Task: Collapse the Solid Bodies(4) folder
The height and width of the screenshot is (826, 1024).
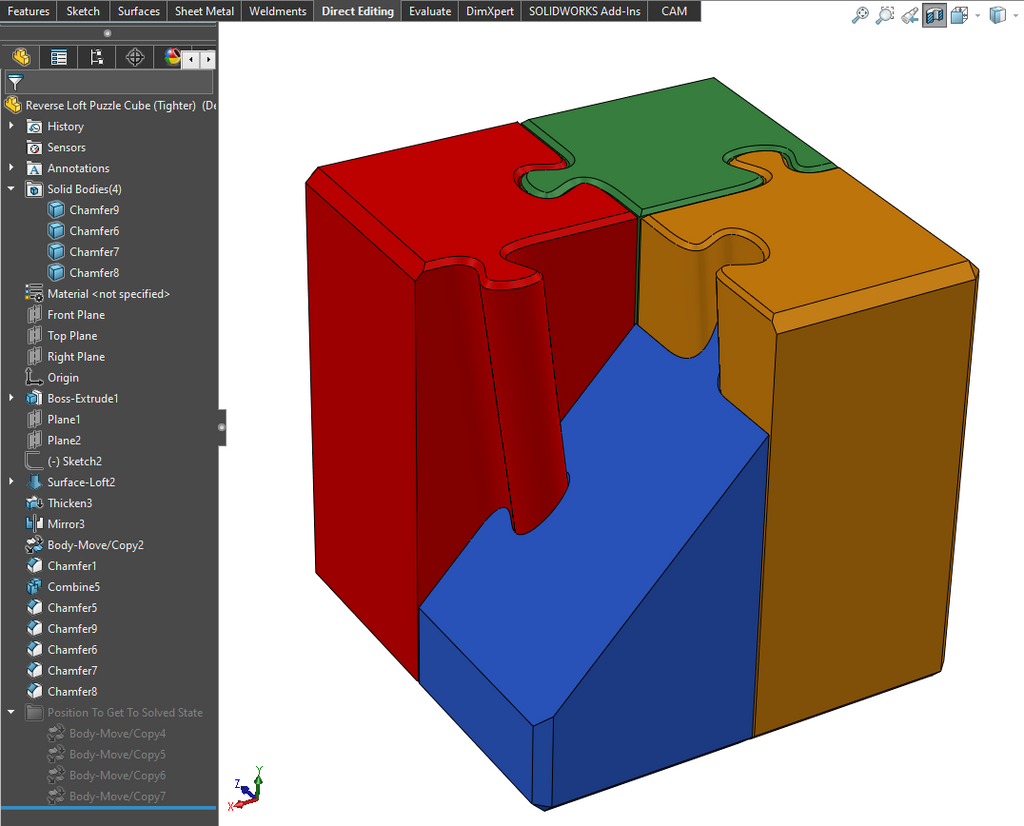Action: 11,189
